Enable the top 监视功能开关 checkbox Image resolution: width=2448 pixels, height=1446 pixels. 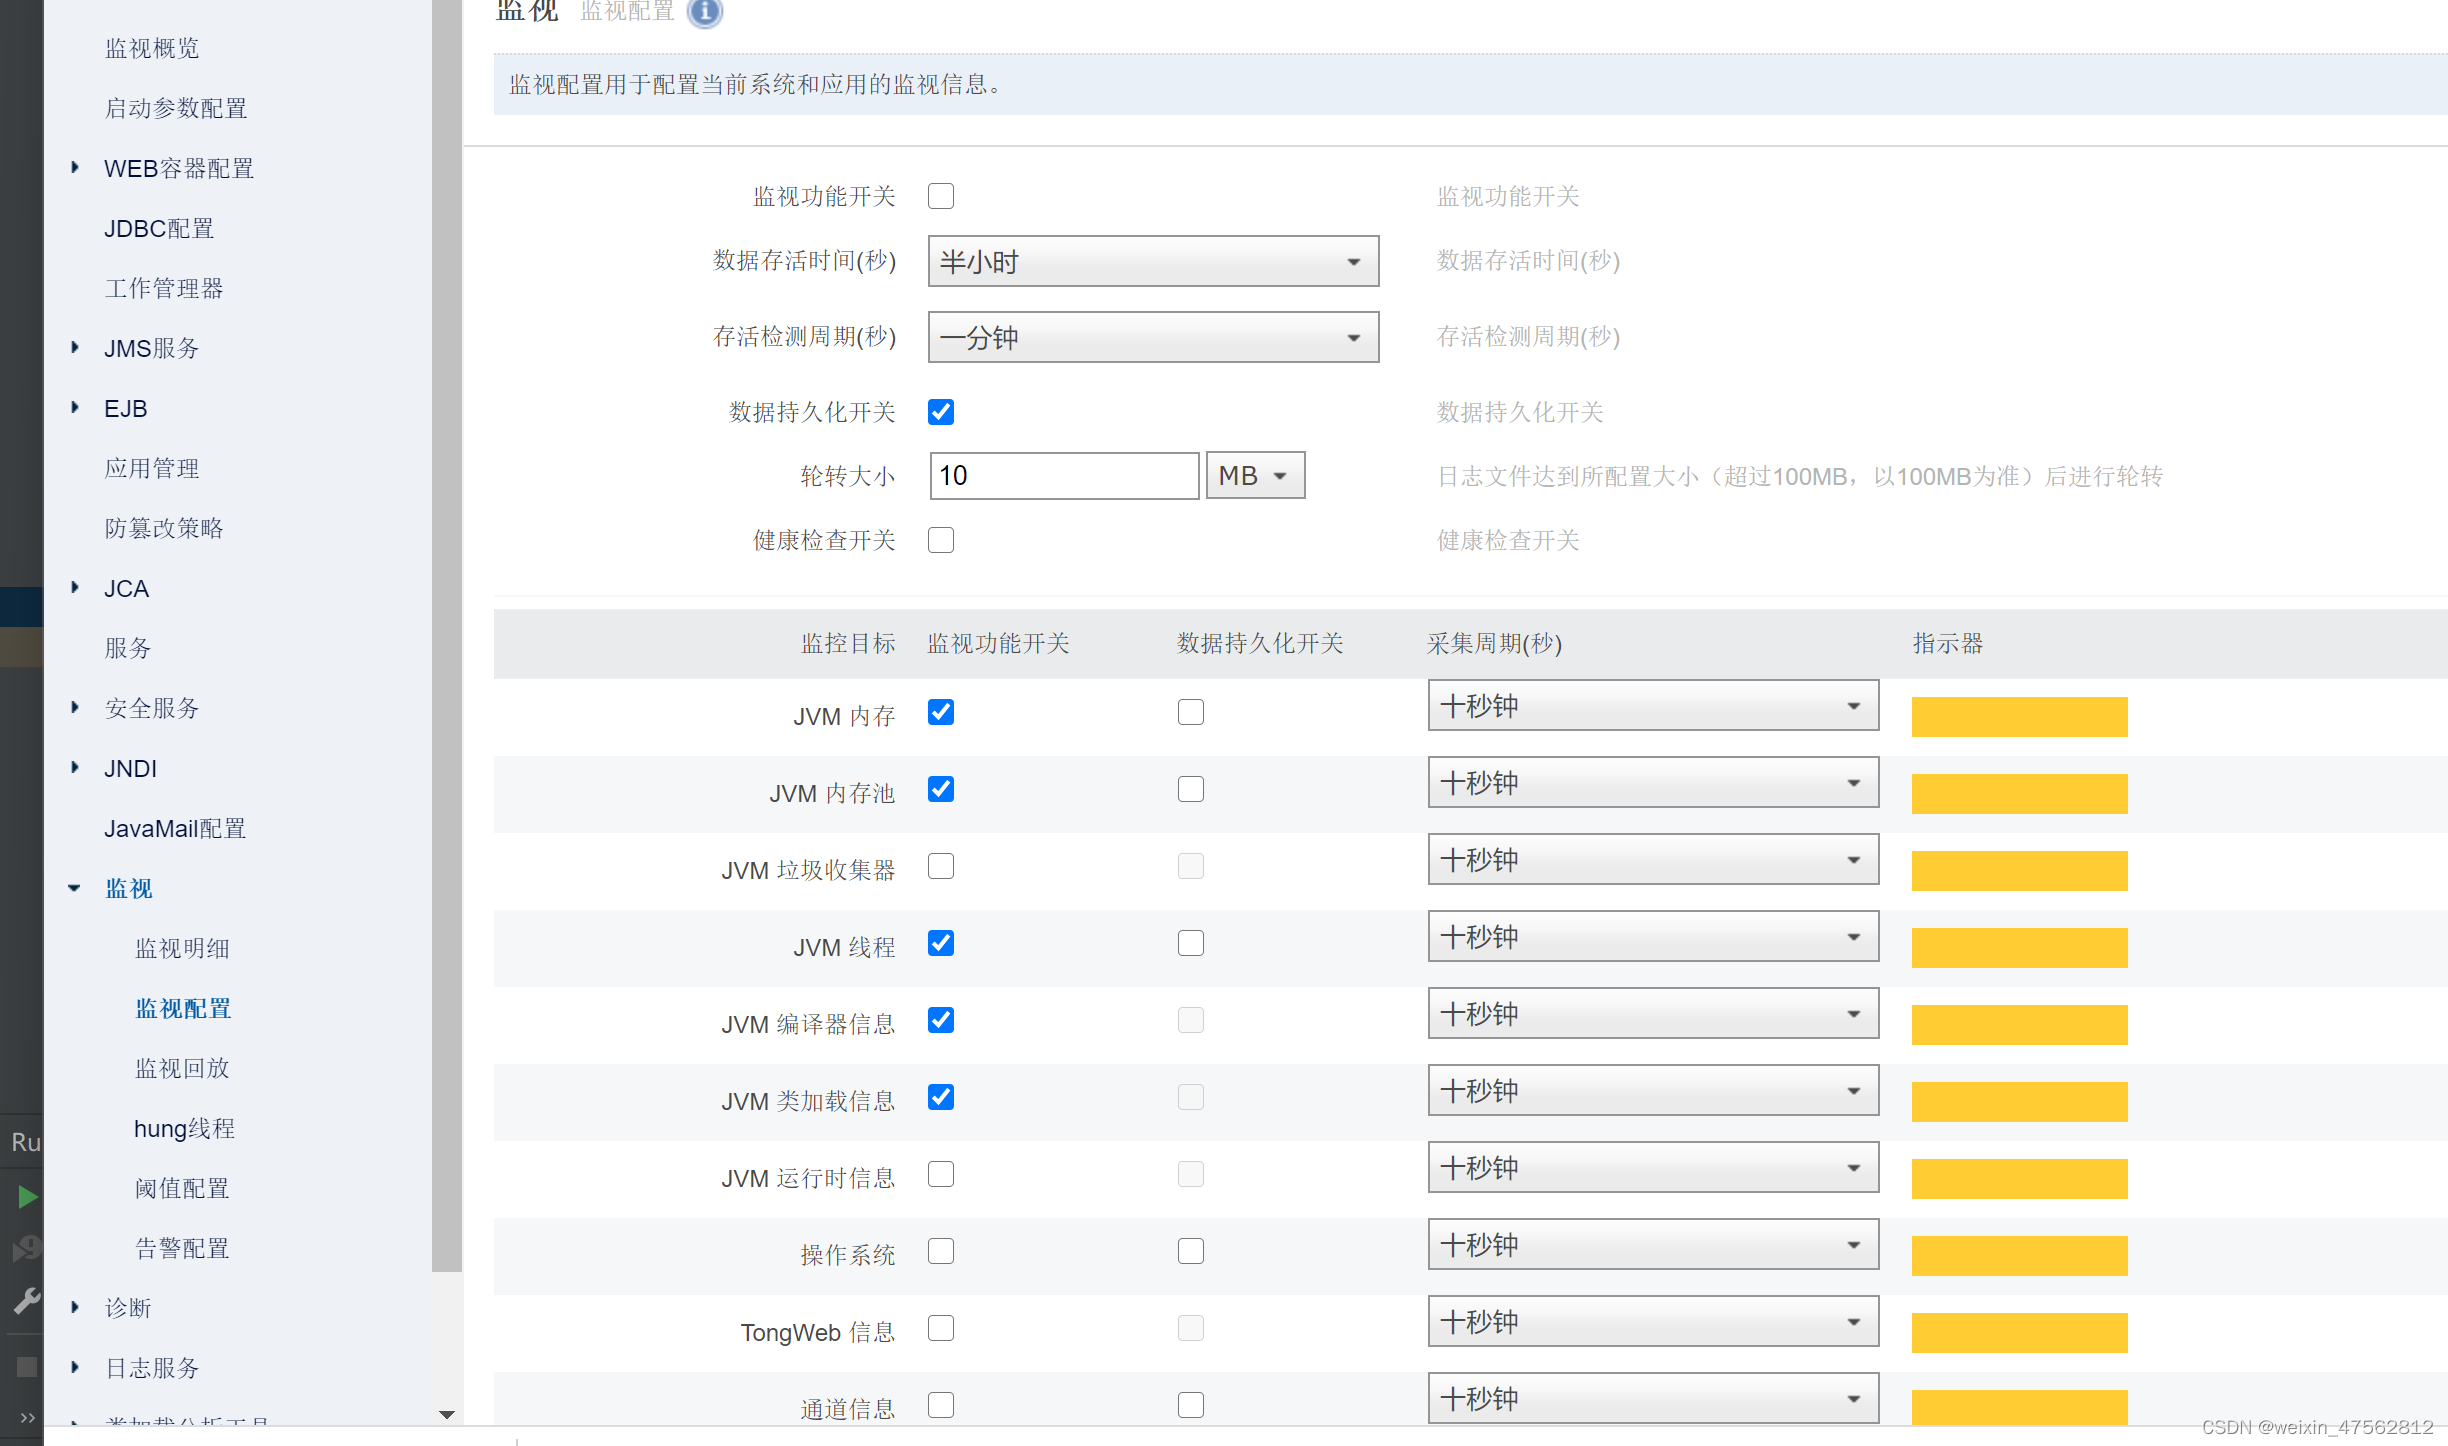[x=941, y=196]
